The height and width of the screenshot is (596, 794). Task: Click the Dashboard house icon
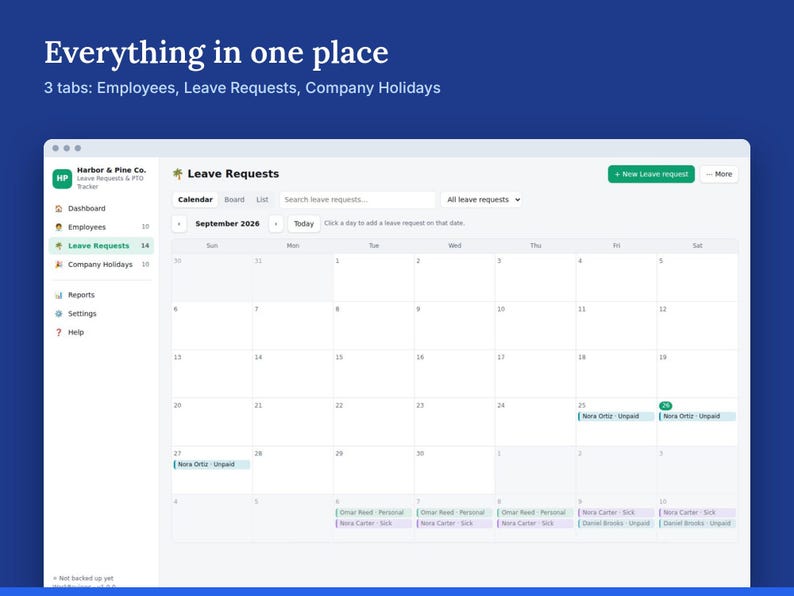point(59,209)
